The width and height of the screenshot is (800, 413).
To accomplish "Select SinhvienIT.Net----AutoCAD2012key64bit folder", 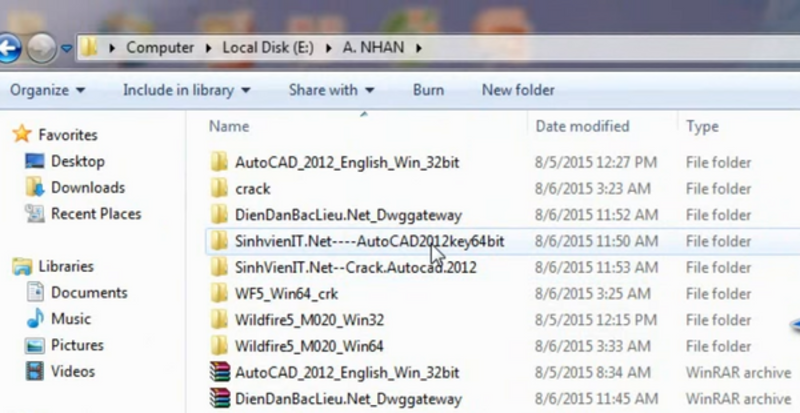I will point(369,241).
